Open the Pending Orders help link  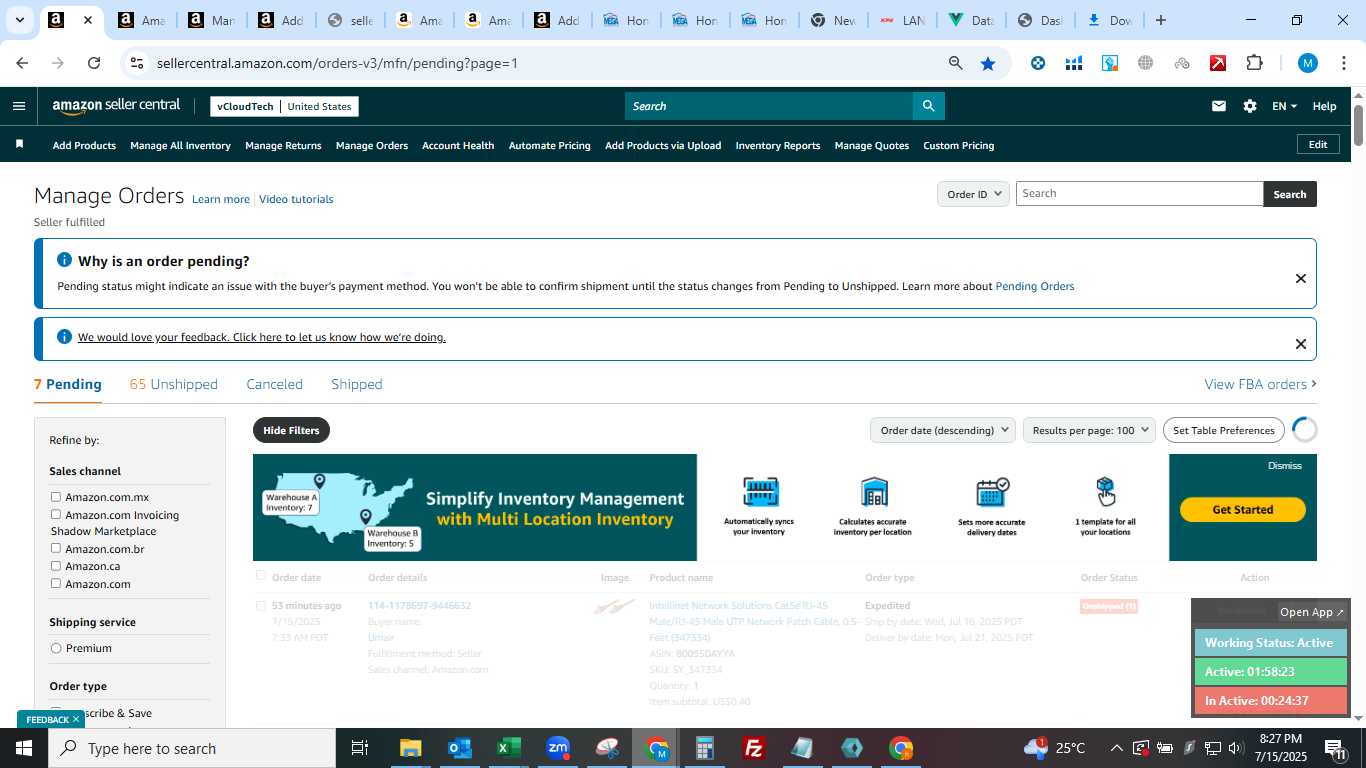[1034, 286]
